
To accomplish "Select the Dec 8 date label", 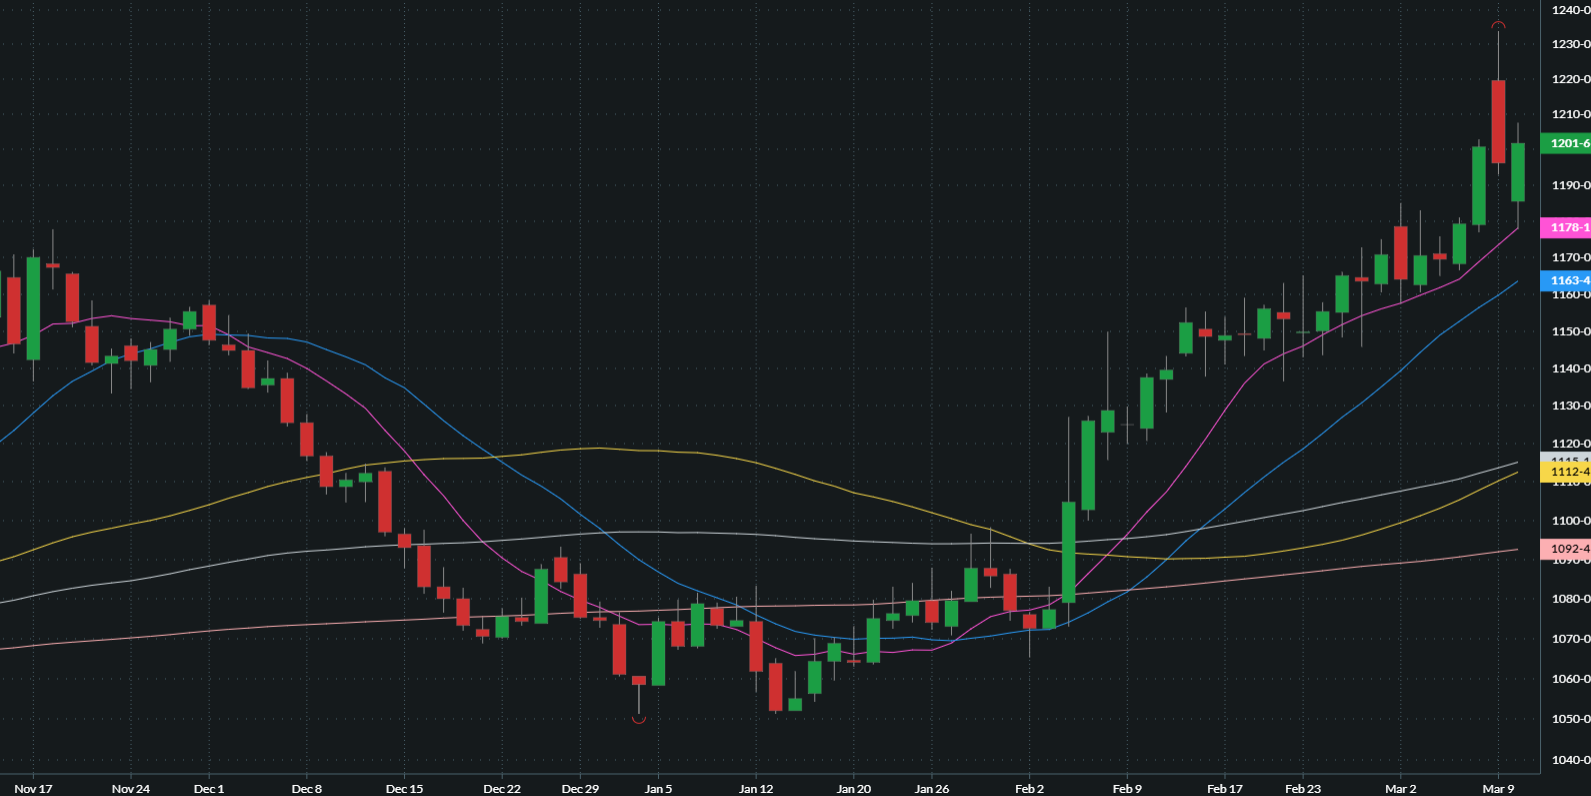I will (307, 788).
